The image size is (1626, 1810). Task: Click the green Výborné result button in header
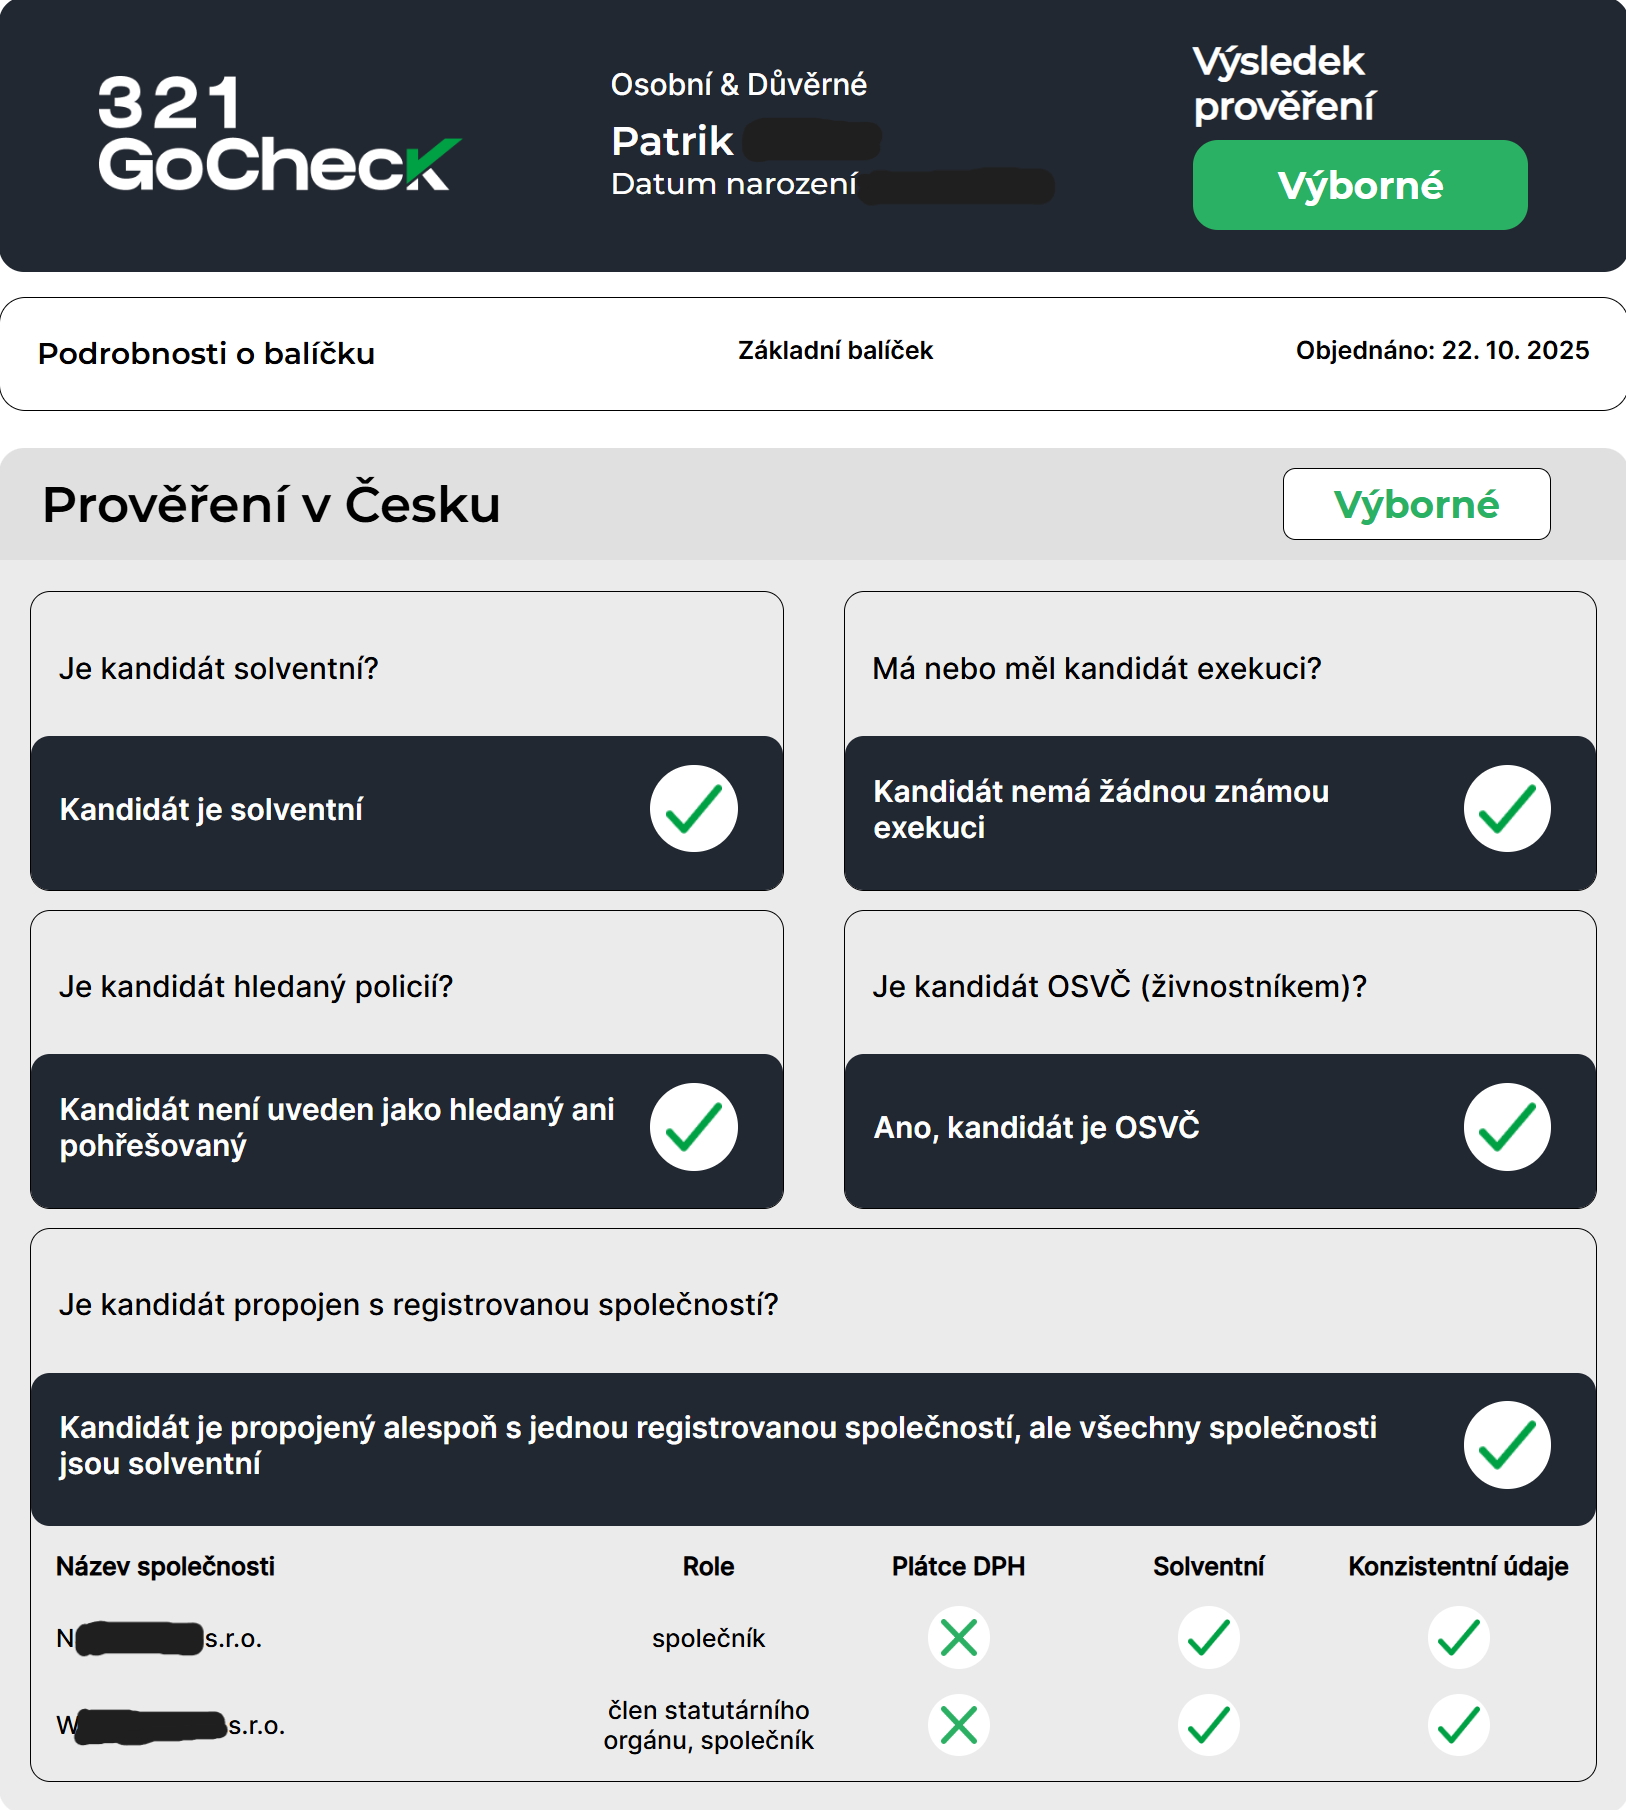pyautogui.click(x=1359, y=185)
